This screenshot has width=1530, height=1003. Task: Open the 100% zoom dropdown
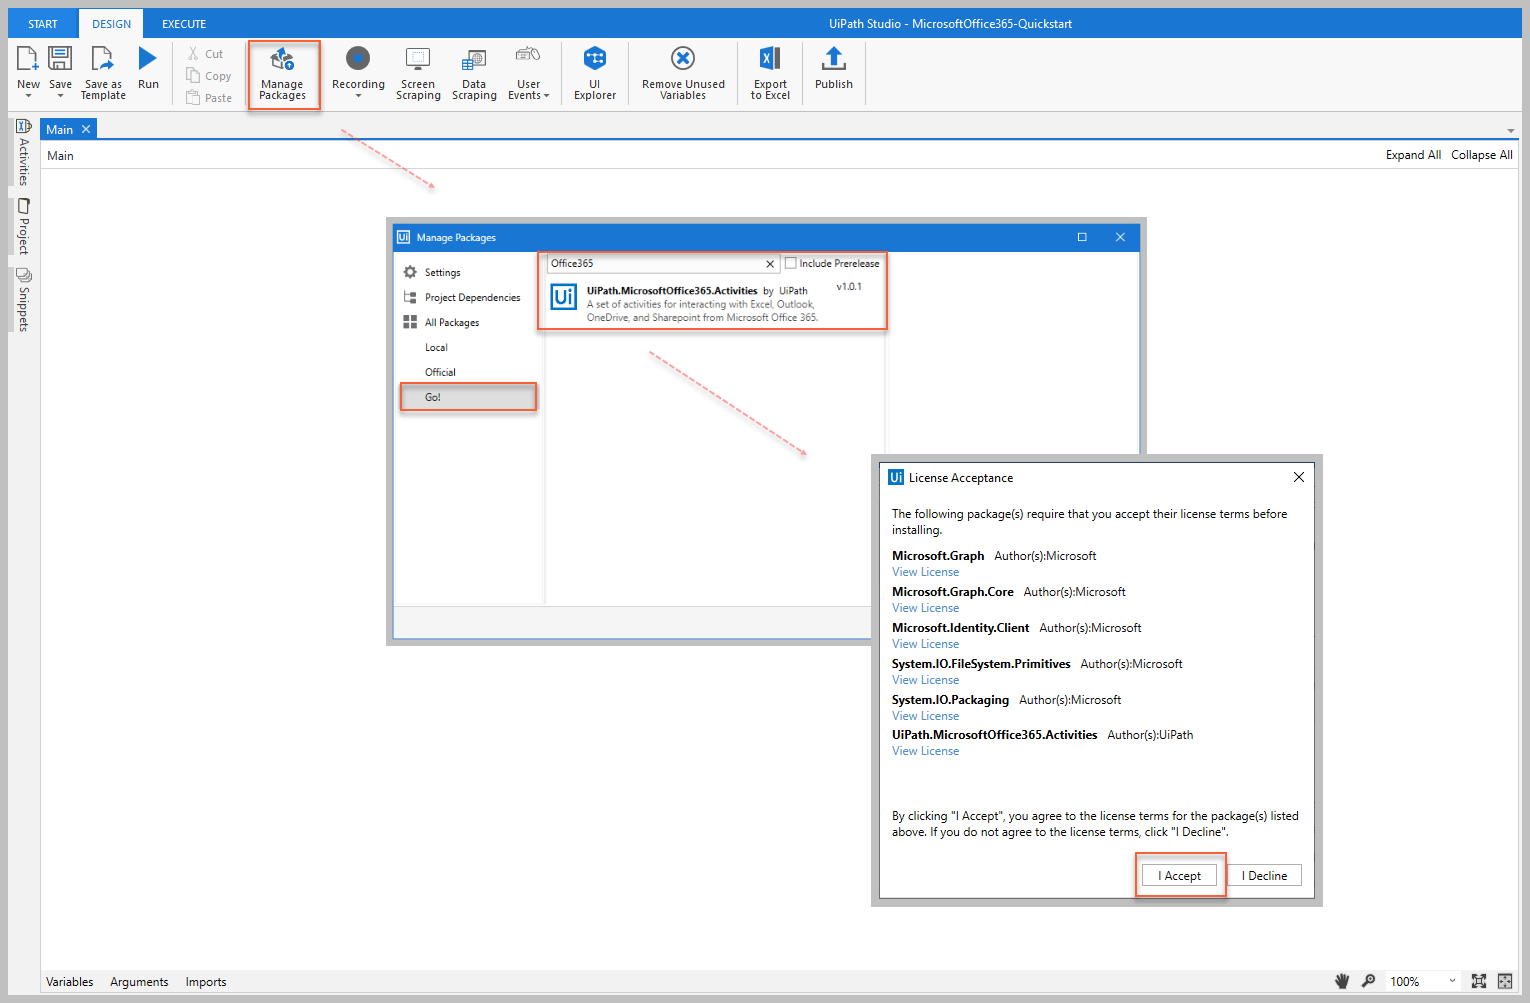pos(1422,981)
